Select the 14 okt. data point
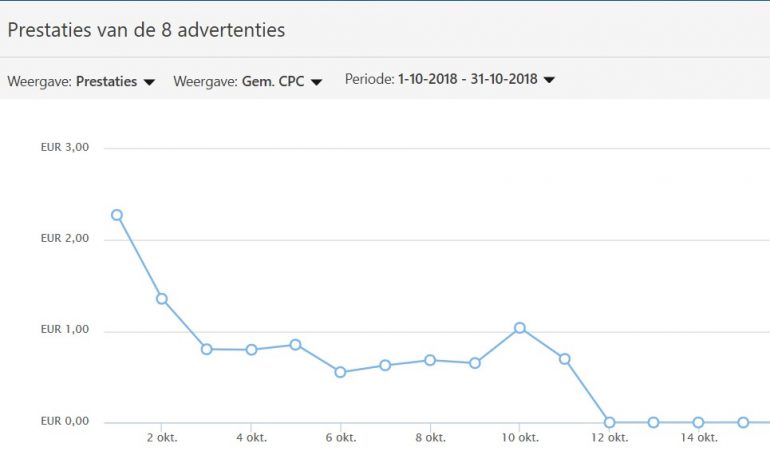Screen dimensions: 770x463 (698, 423)
